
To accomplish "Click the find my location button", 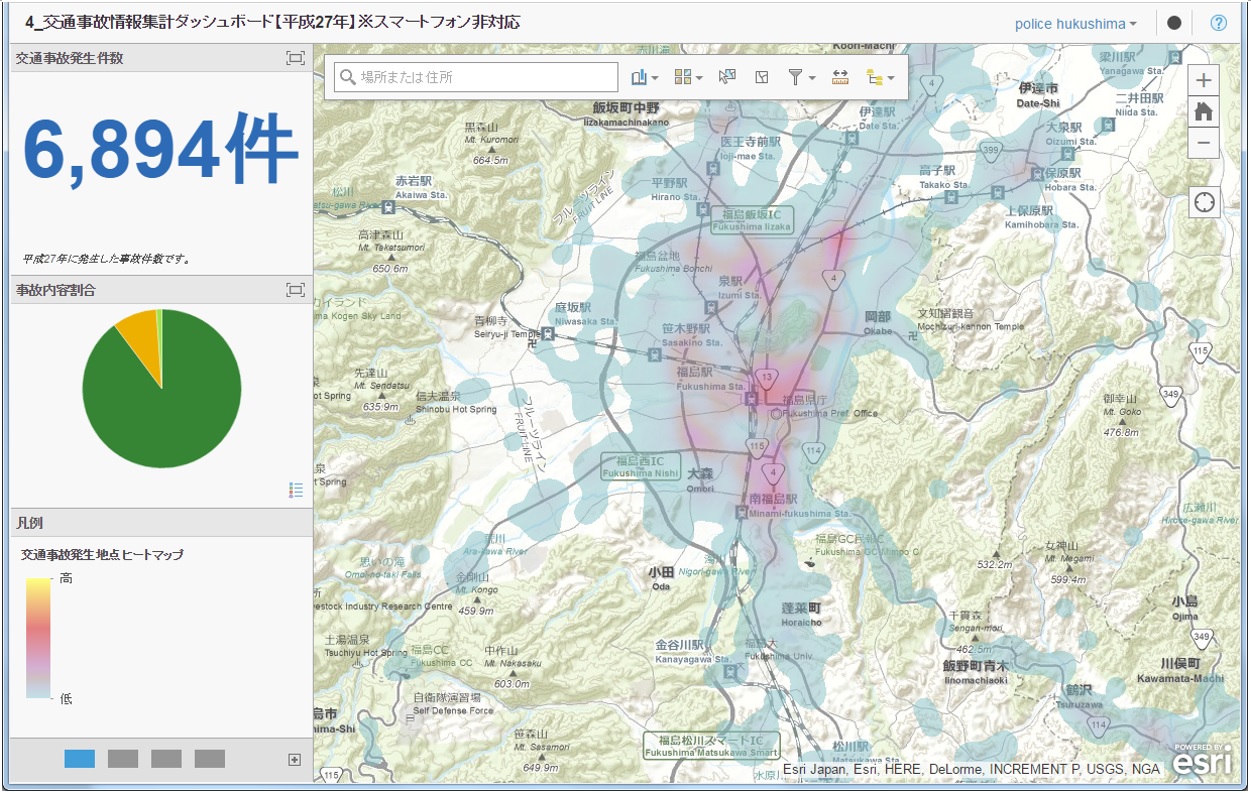I will 1205,202.
